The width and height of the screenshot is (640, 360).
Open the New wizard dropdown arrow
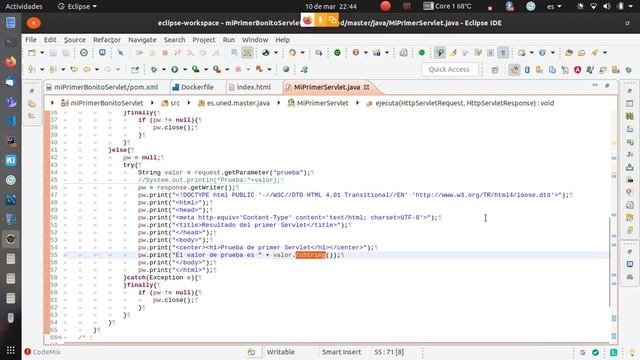click(42, 53)
